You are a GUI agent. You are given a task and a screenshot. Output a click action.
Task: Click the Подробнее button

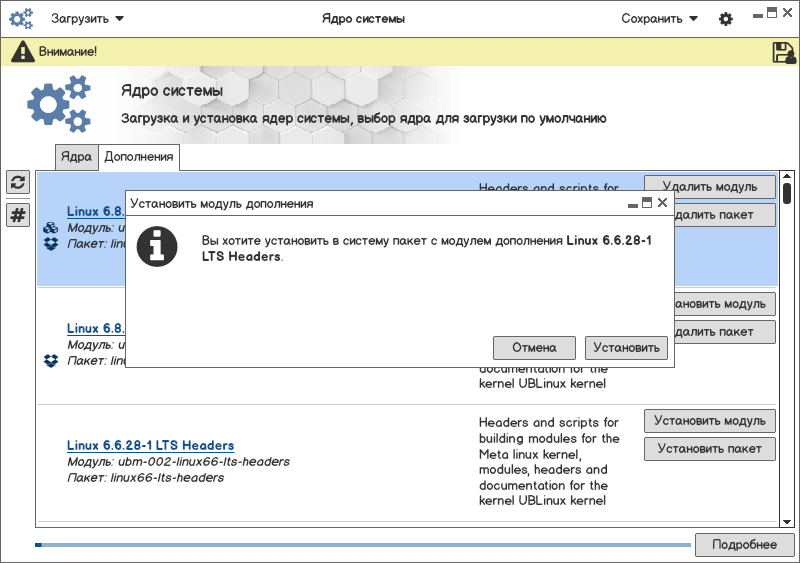click(x=744, y=545)
